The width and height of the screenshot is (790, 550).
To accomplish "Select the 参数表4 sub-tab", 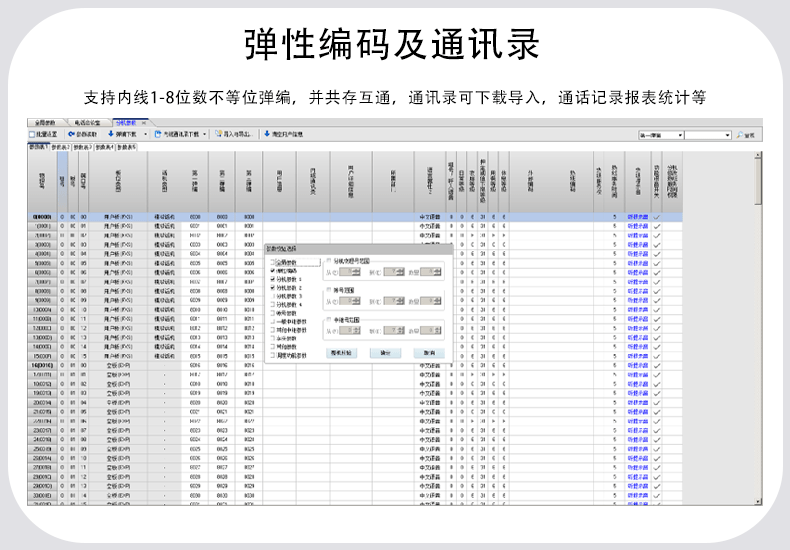I will coord(105,147).
